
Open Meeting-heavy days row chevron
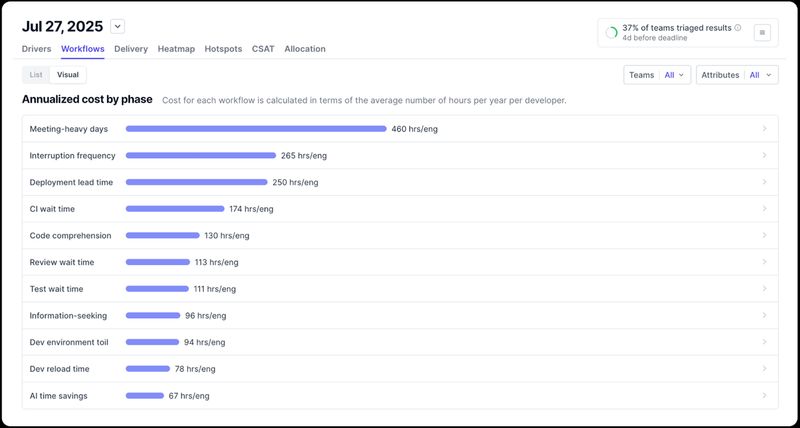point(765,129)
